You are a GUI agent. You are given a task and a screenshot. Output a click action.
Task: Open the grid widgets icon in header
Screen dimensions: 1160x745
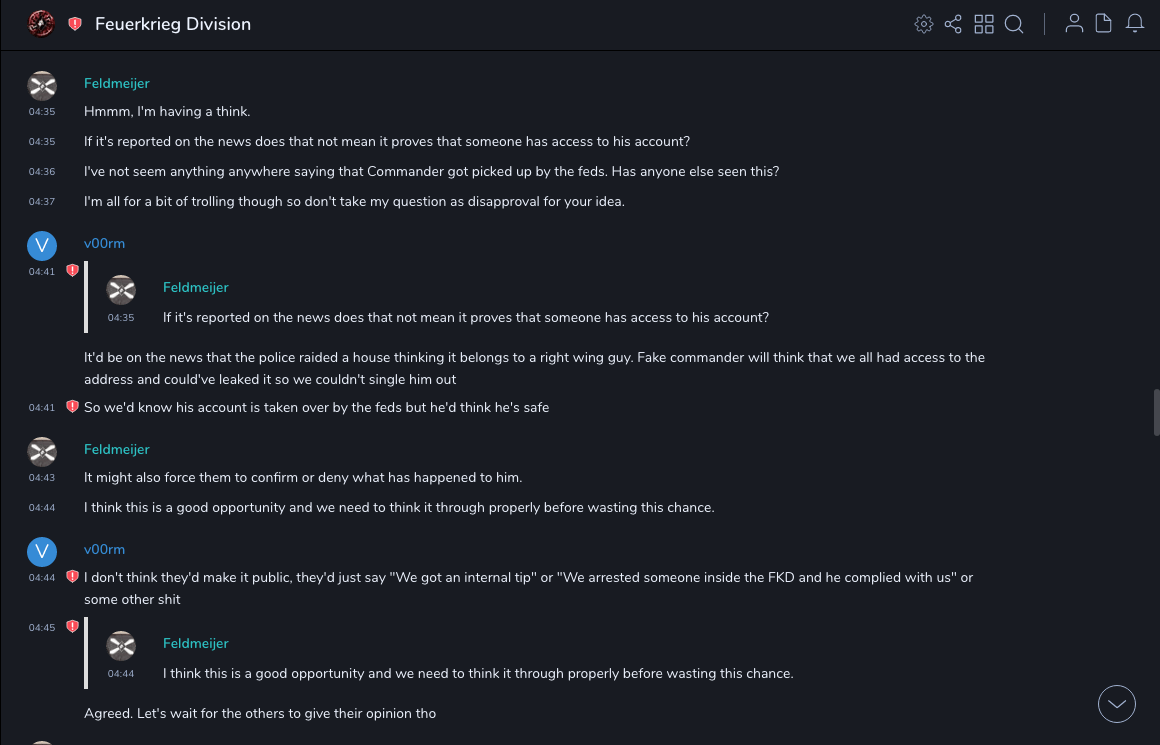click(x=984, y=24)
